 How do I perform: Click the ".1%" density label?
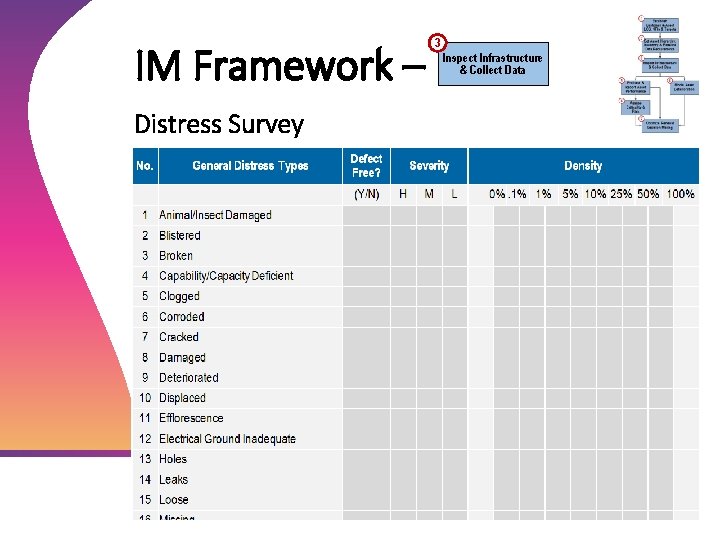point(517,194)
